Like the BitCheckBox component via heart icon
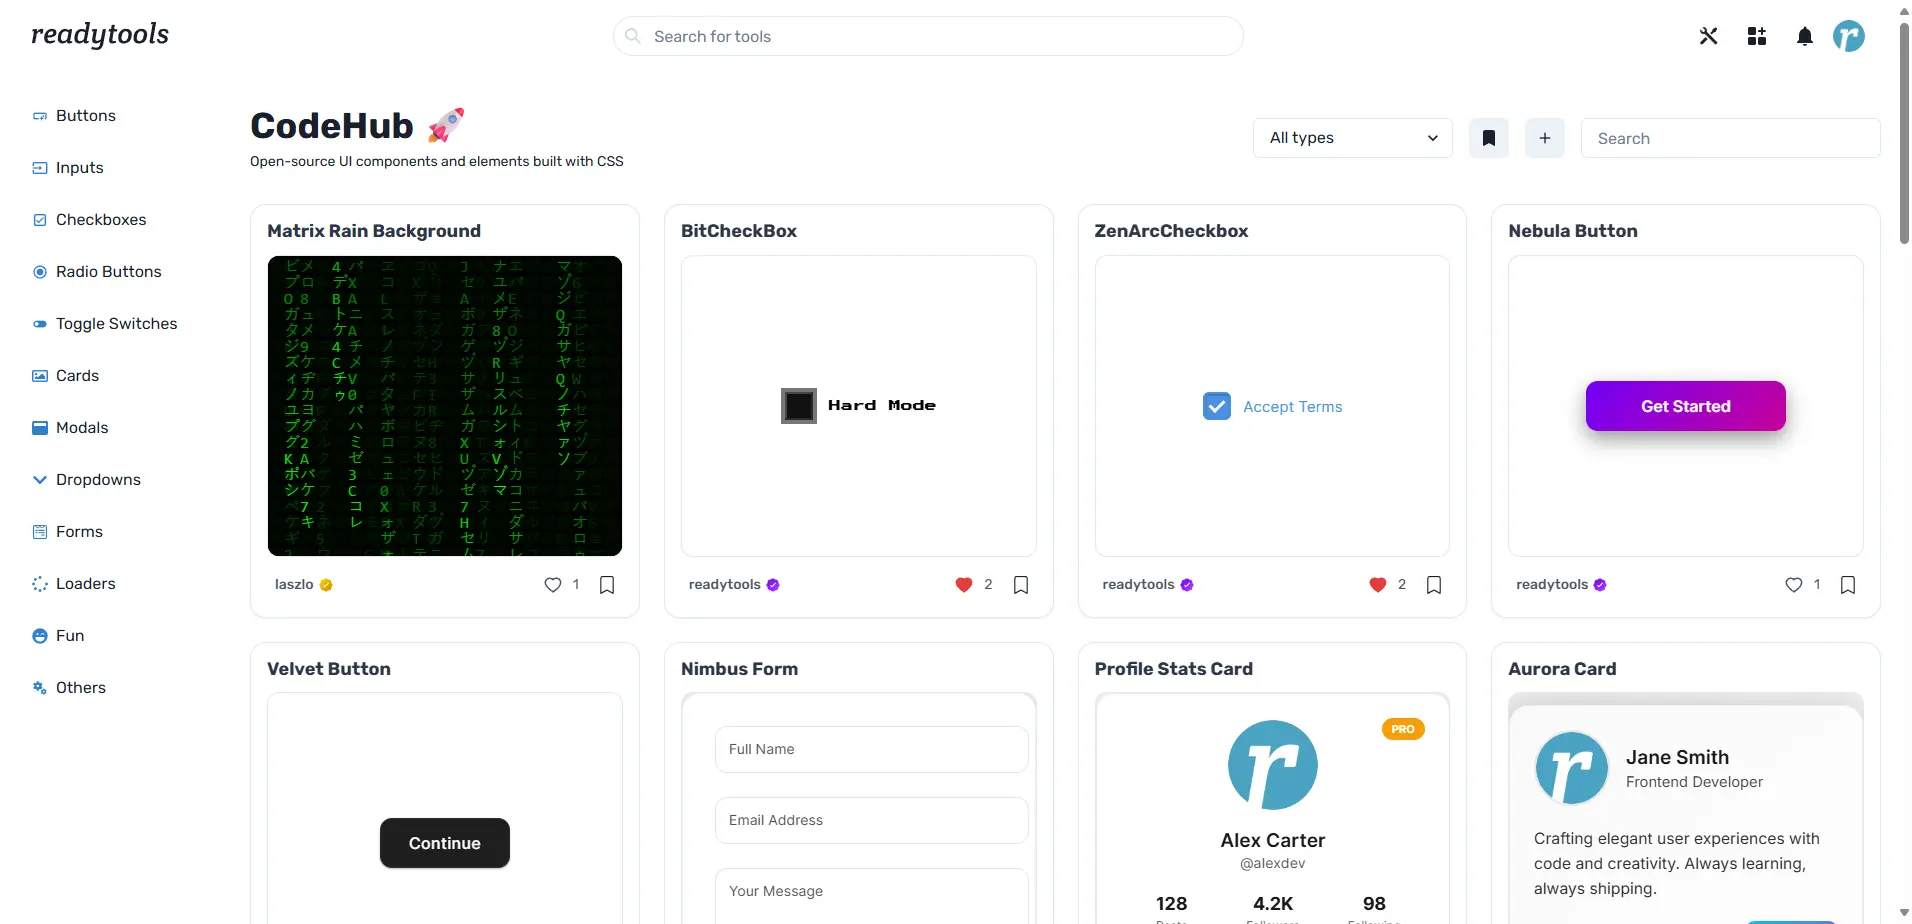 tap(964, 584)
